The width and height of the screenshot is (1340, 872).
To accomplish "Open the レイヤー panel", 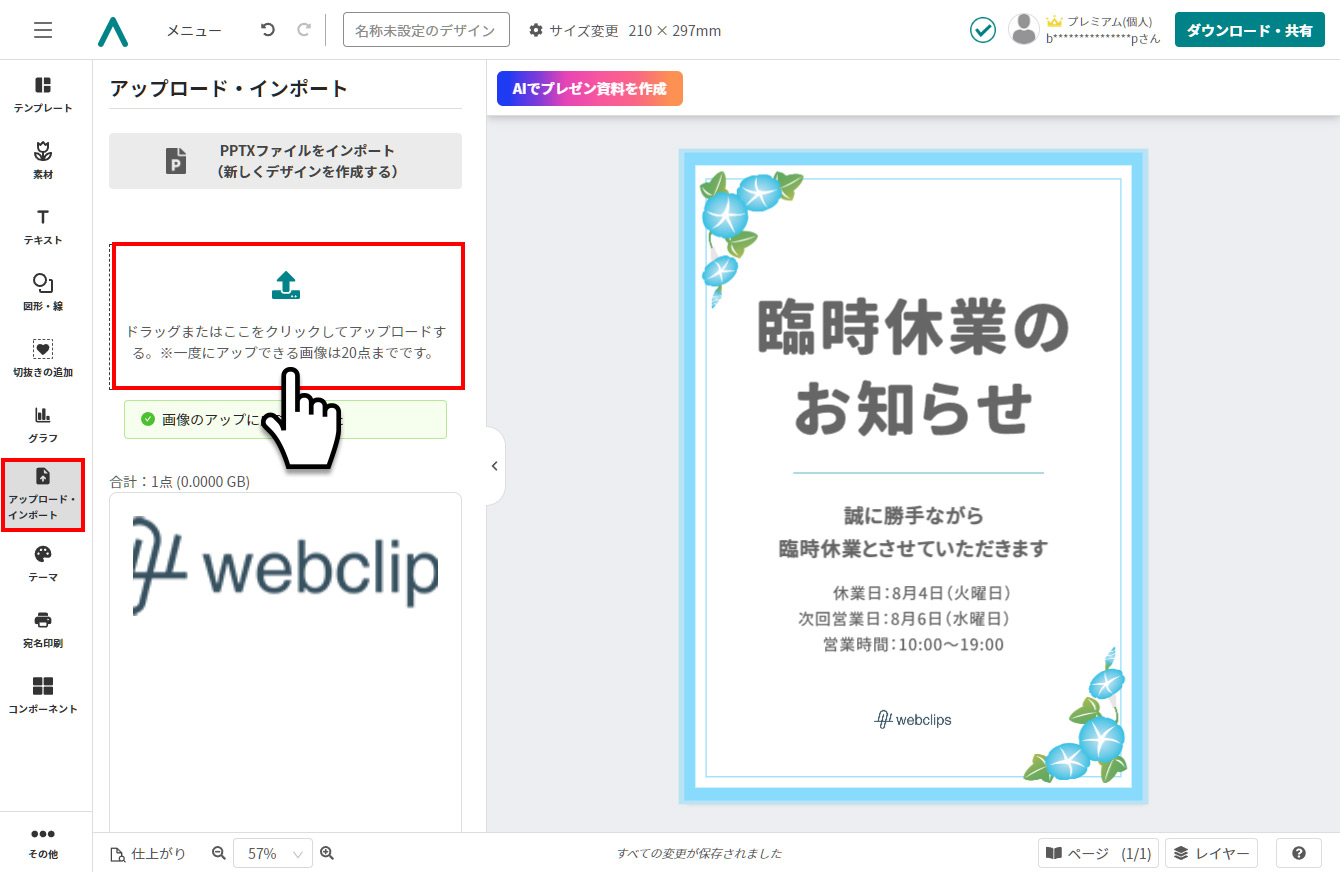I will (1211, 853).
